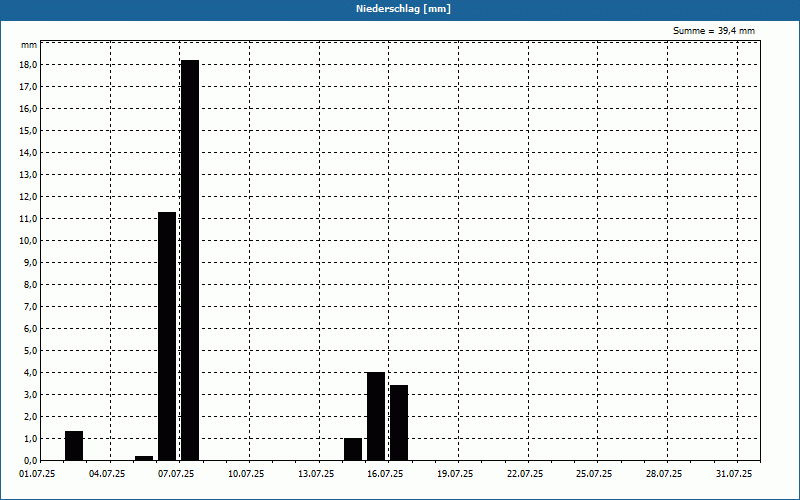Select the y-axis value 8,0
The height and width of the screenshot is (500, 800).
30,285
